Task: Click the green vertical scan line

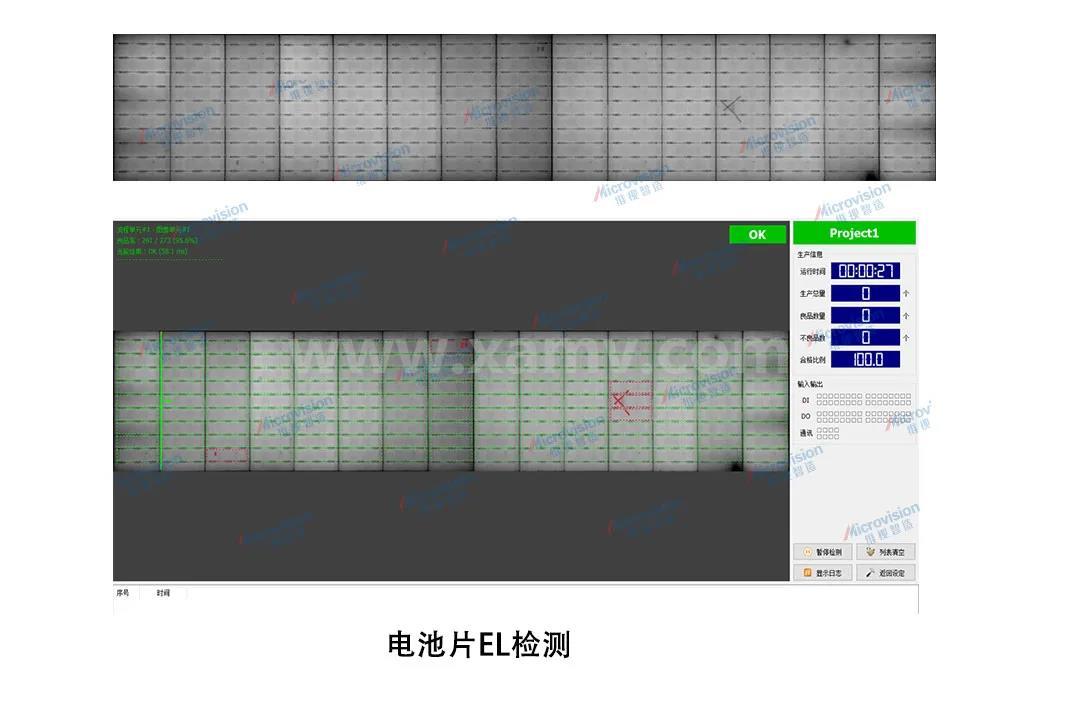Action: [161, 401]
